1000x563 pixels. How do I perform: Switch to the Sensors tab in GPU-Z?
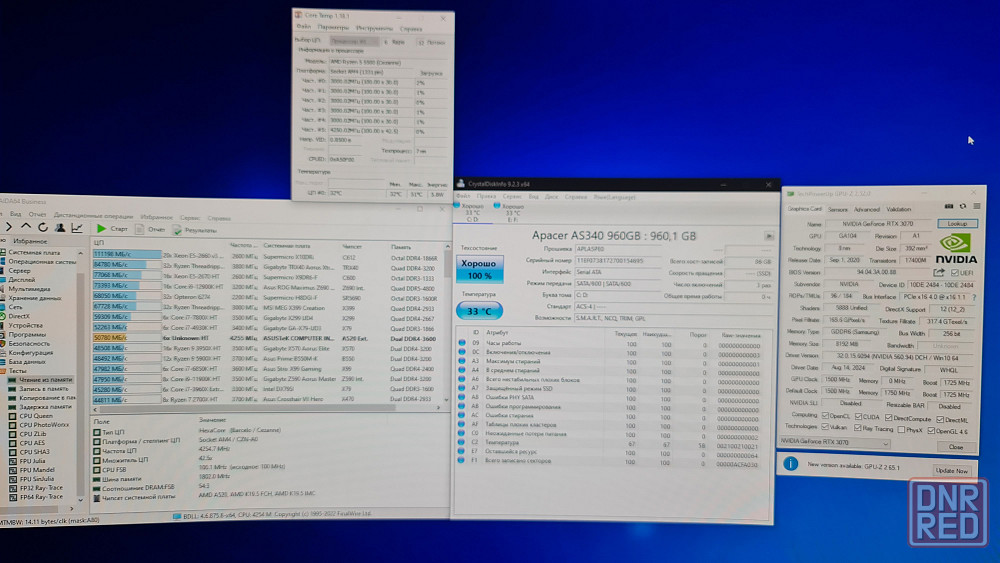pyautogui.click(x=837, y=209)
